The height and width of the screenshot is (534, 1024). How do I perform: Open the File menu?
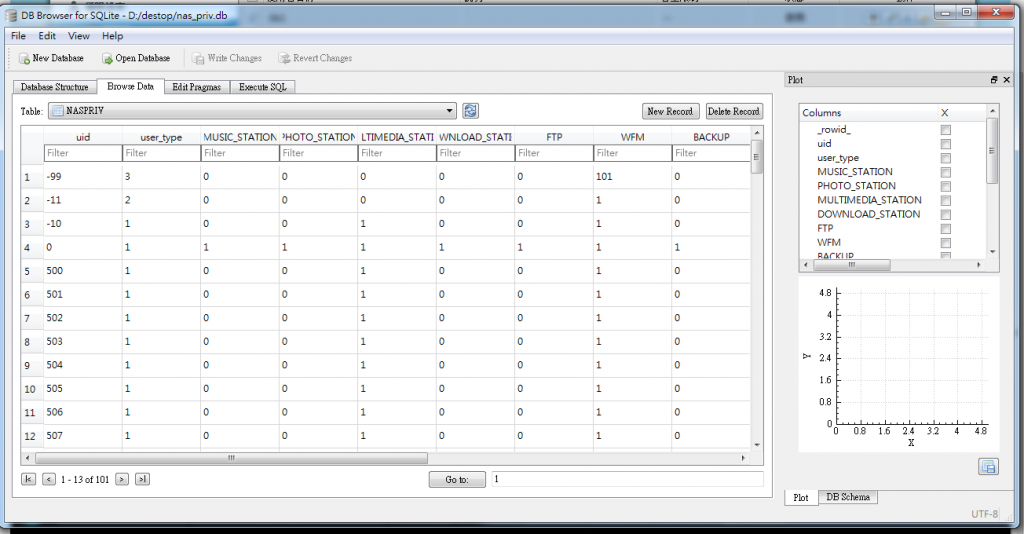pyautogui.click(x=18, y=36)
